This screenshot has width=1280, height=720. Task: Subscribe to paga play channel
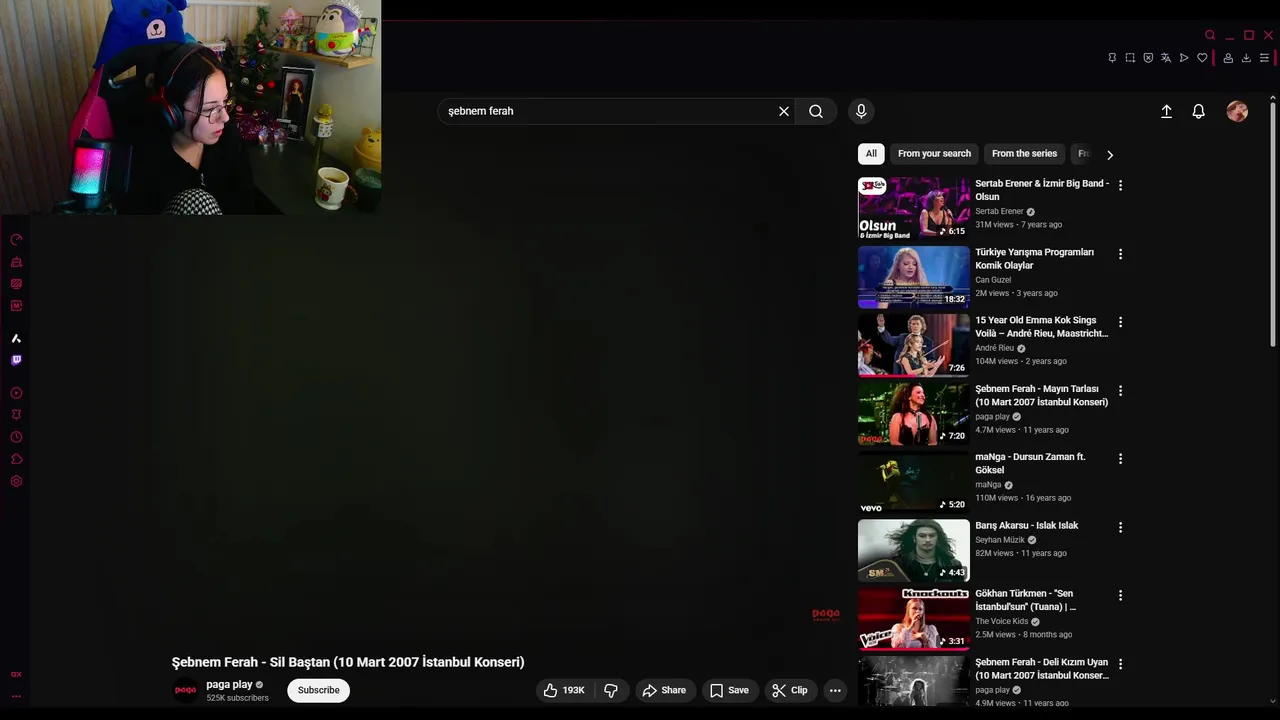(x=318, y=690)
